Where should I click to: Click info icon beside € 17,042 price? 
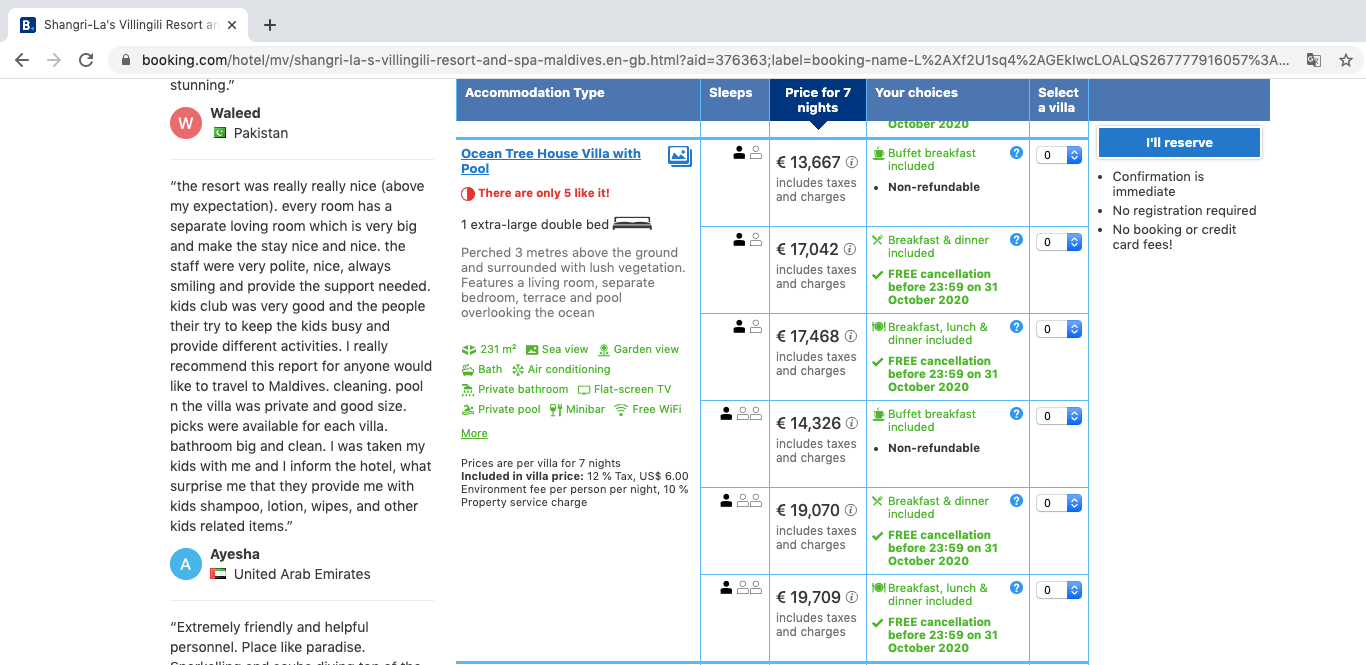tap(851, 249)
